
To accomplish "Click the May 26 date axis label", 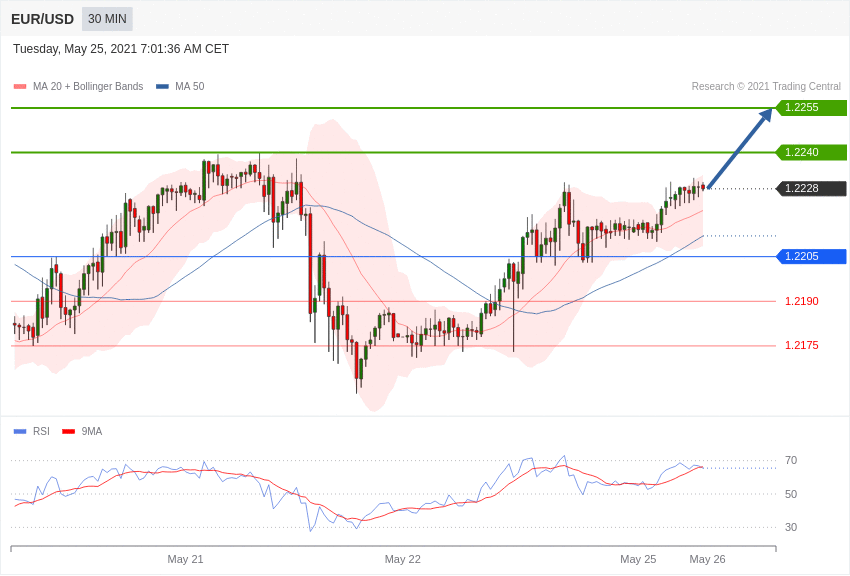I will [707, 559].
